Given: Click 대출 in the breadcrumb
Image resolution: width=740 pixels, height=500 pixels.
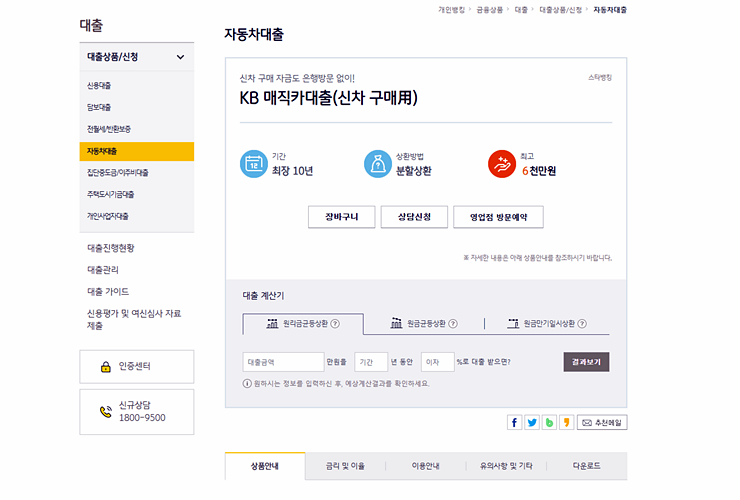Looking at the screenshot, I should coord(521,10).
